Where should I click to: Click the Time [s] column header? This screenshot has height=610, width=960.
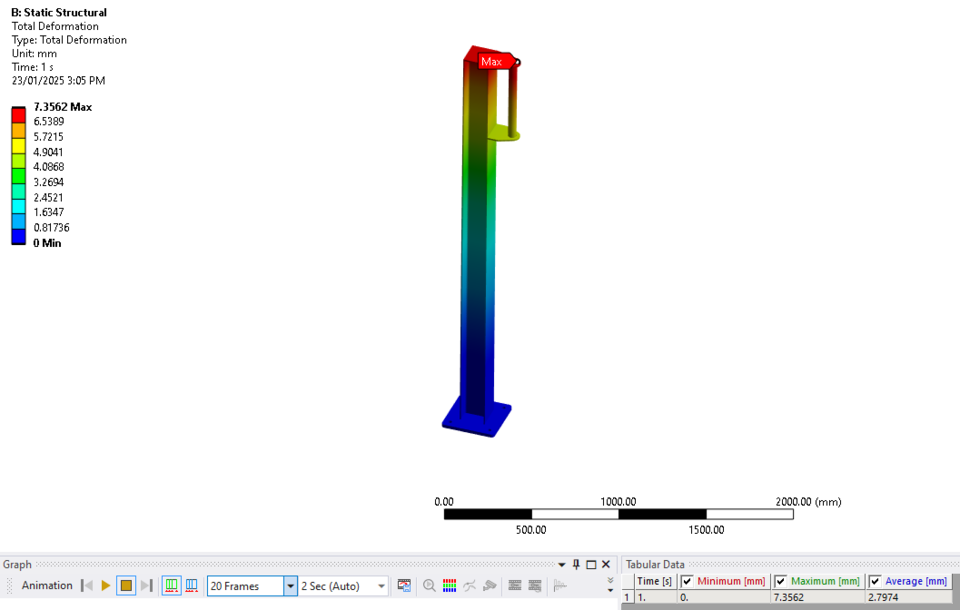pos(653,581)
